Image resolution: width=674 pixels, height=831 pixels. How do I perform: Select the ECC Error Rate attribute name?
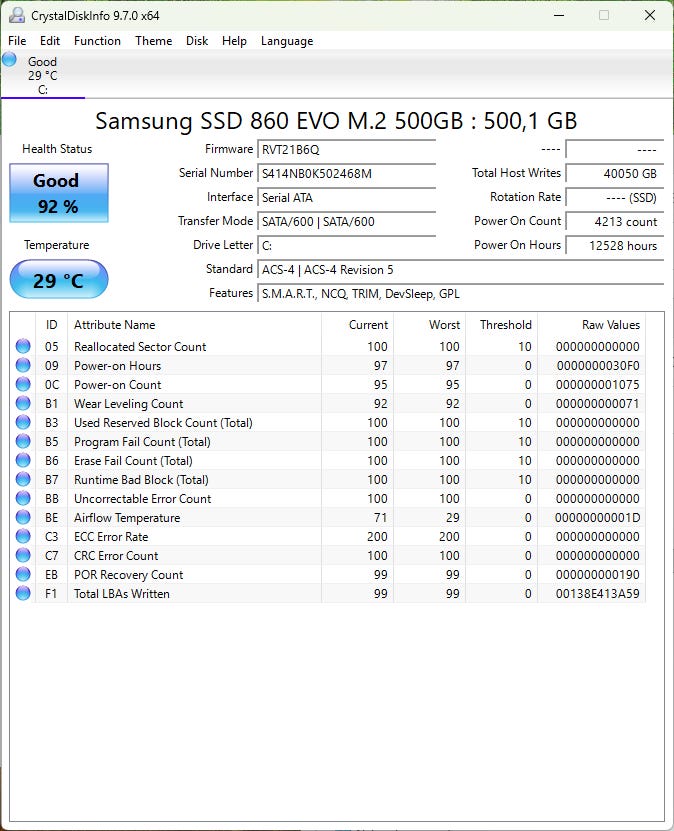[111, 537]
